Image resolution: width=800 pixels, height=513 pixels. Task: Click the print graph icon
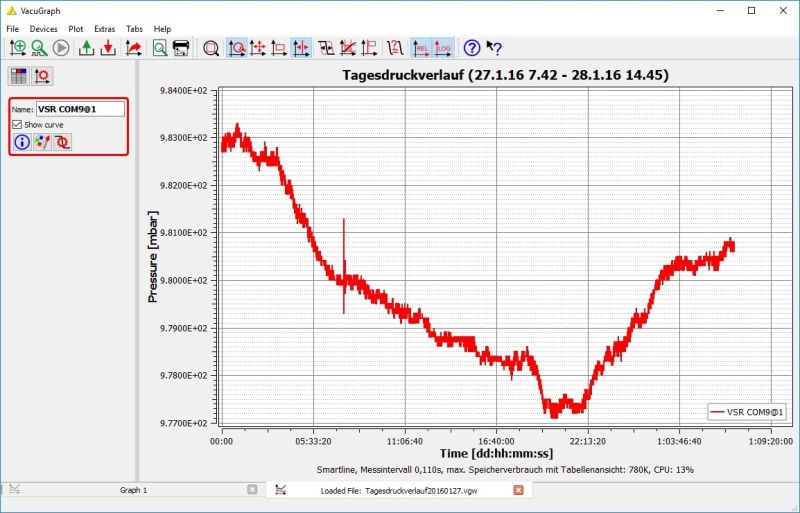(181, 48)
